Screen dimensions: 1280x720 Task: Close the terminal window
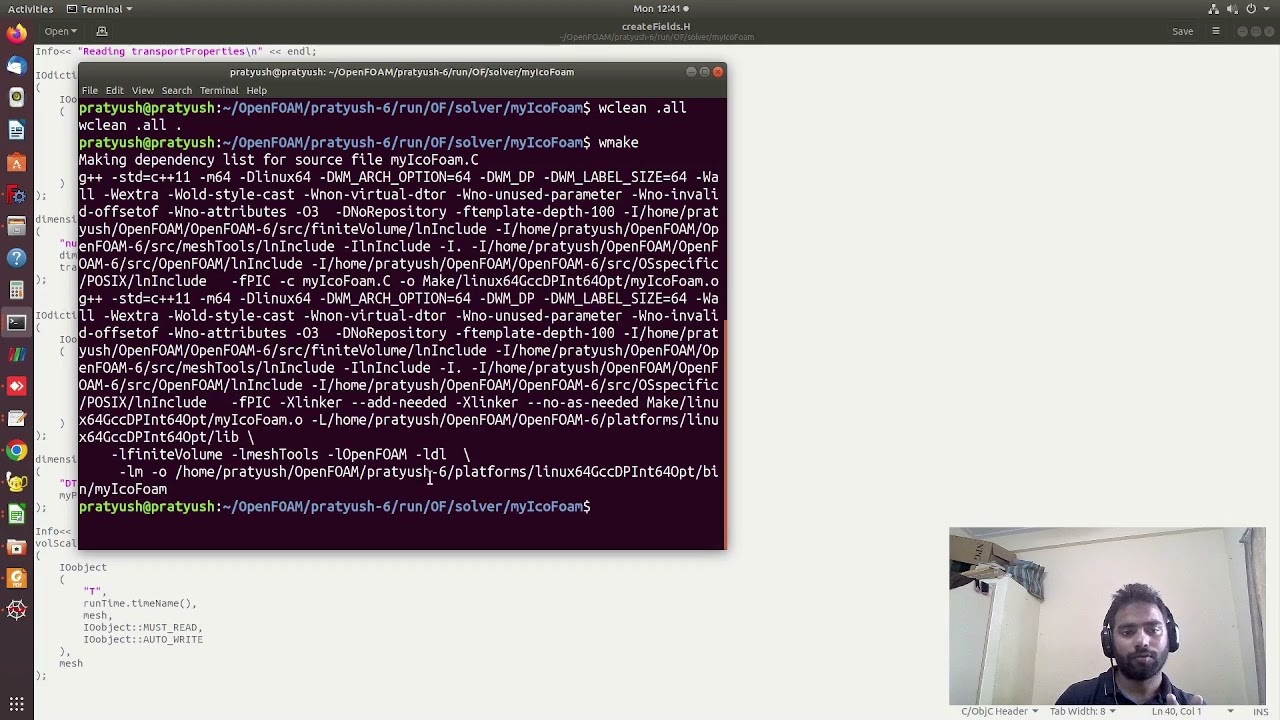pos(718,72)
